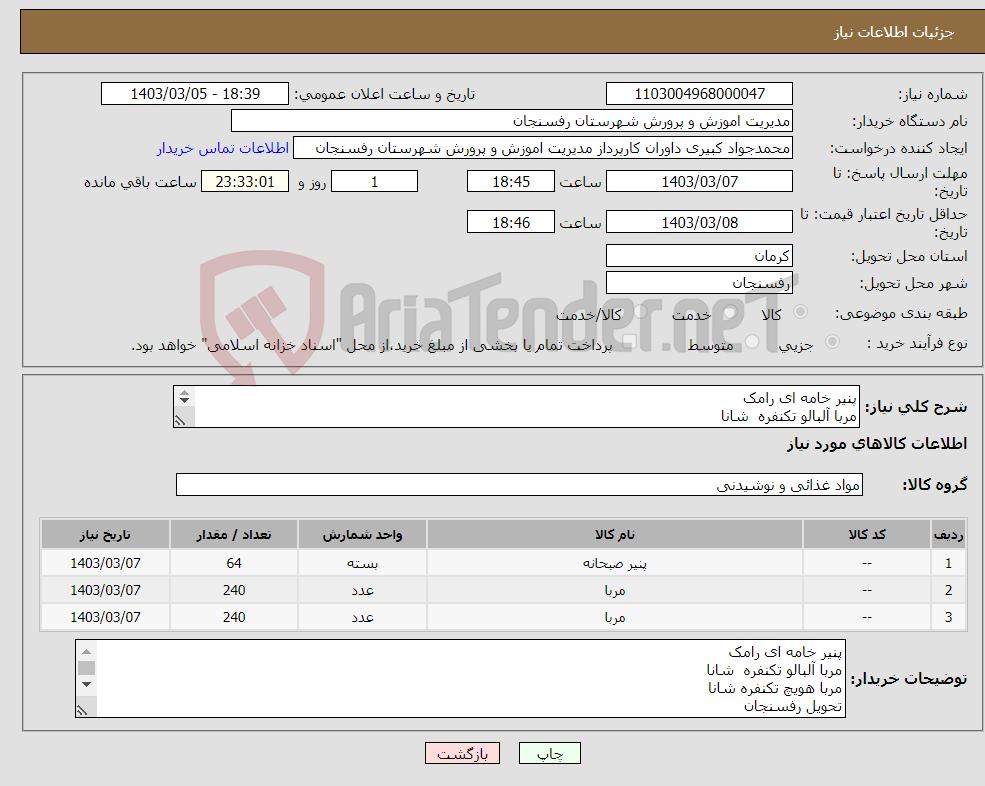This screenshot has height=786, width=985.
Task: Click the response deadline date 1403/03/07 field
Action: (699, 182)
